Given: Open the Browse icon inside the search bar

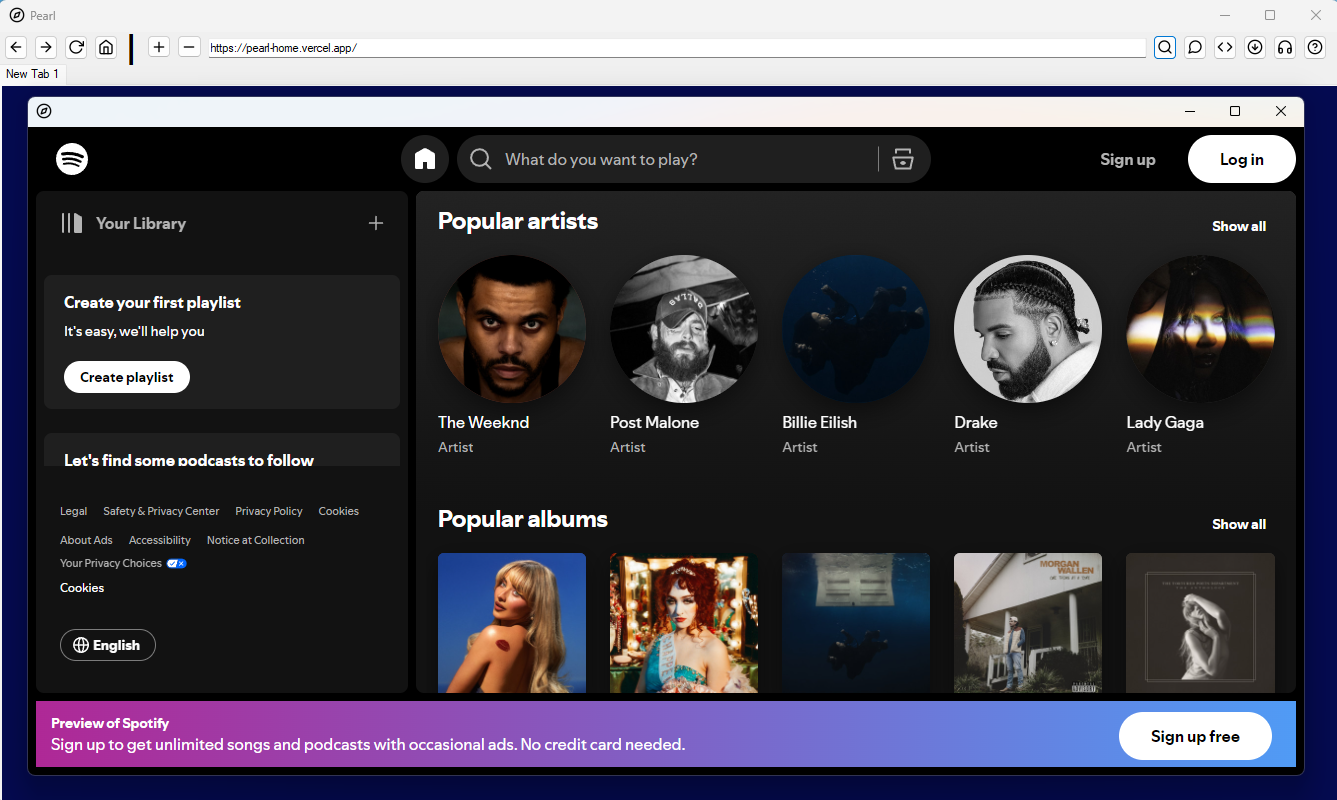Looking at the screenshot, I should [x=902, y=158].
